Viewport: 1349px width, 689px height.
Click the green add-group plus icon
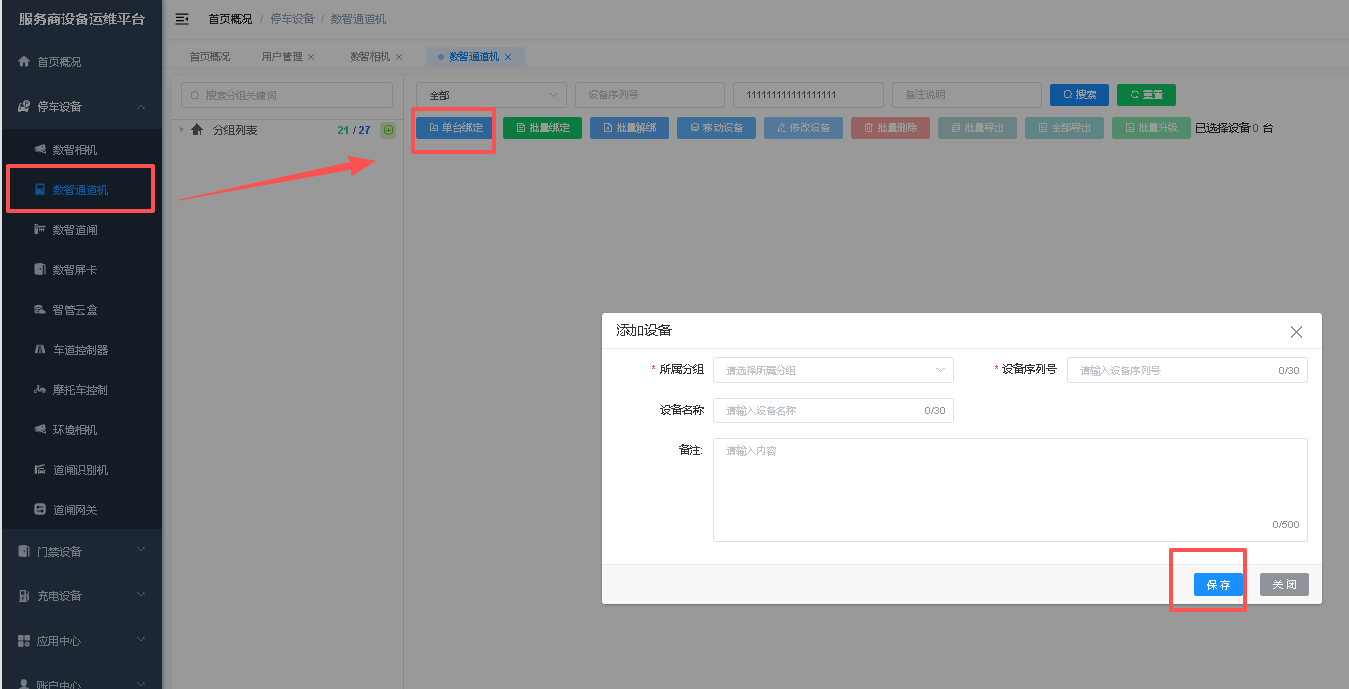pos(389,130)
